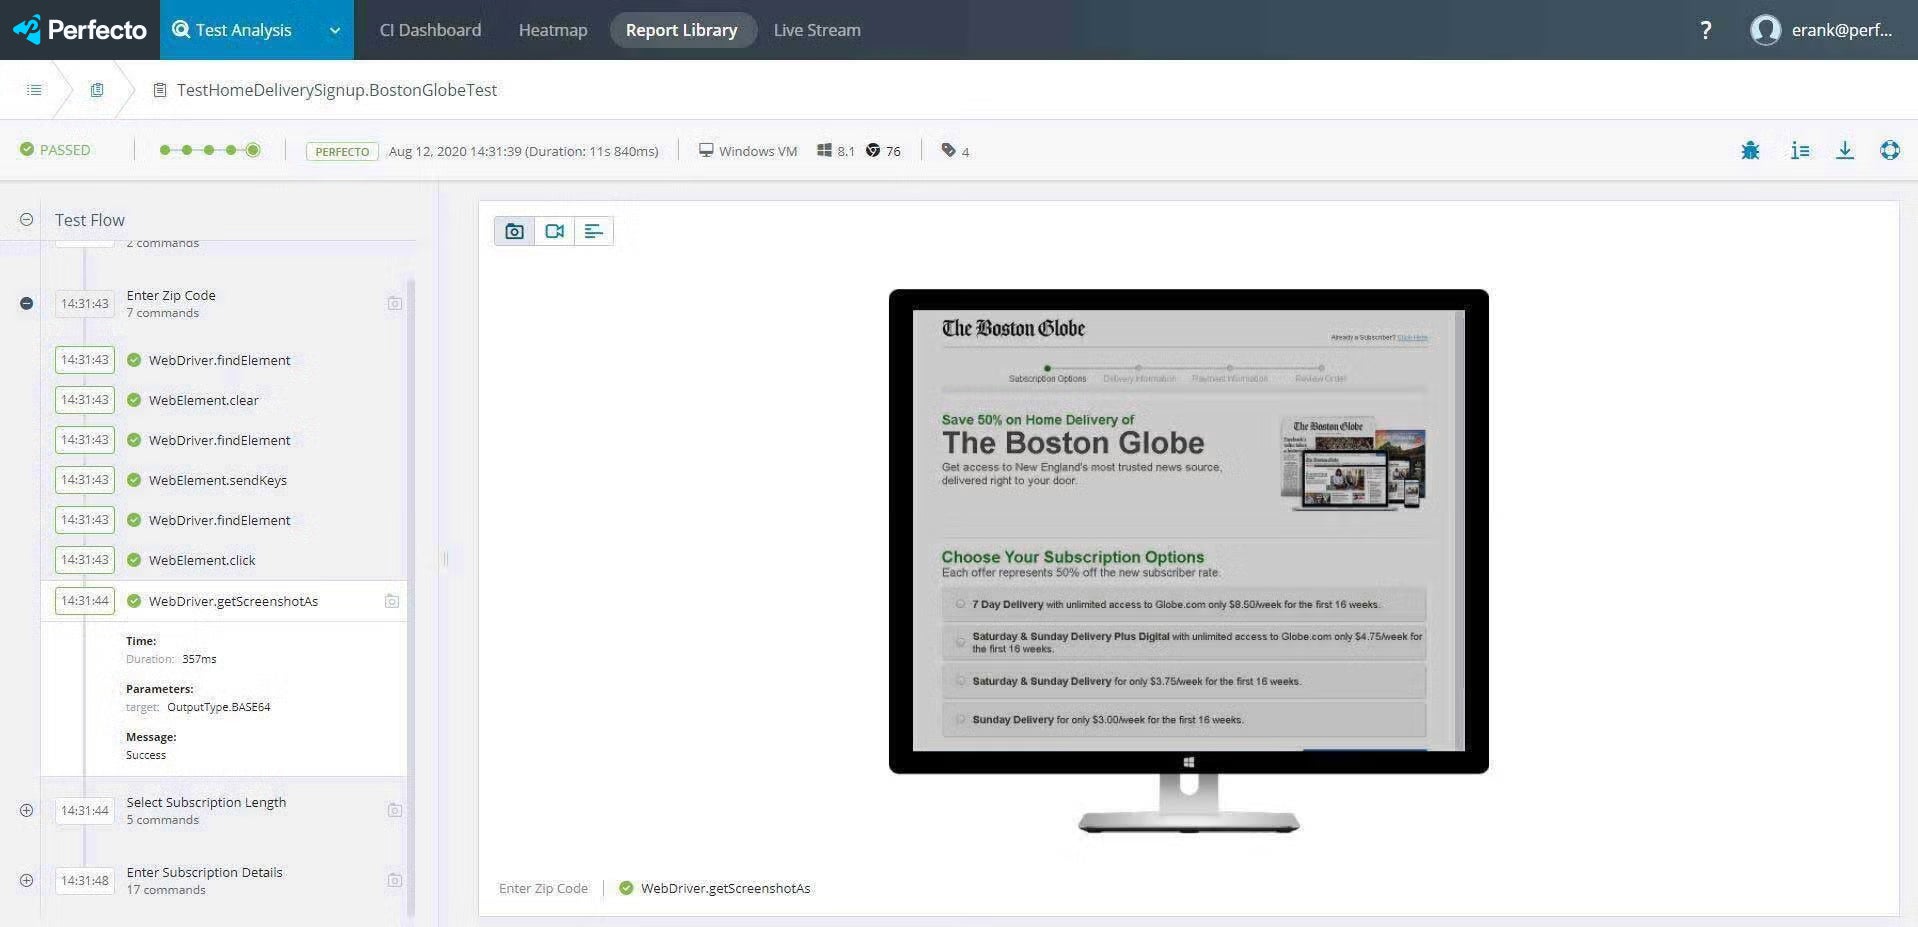Image resolution: width=1918 pixels, height=927 pixels.
Task: Click the test history dots indicator
Action: pos(210,150)
